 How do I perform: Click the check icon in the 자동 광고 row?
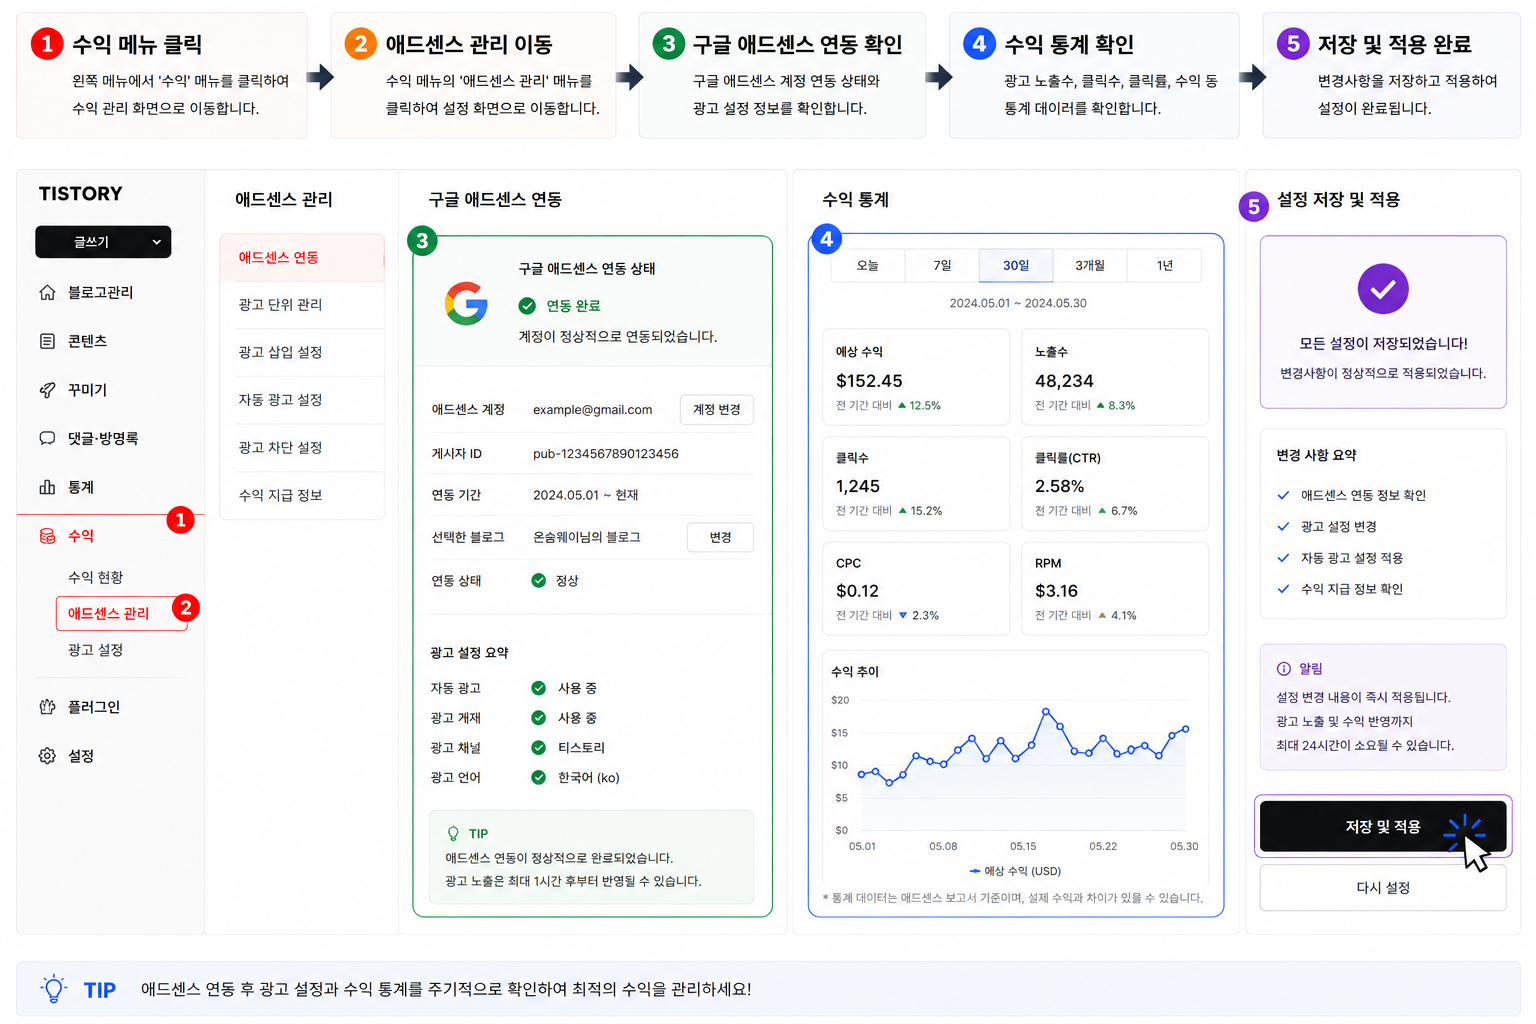[539, 688]
